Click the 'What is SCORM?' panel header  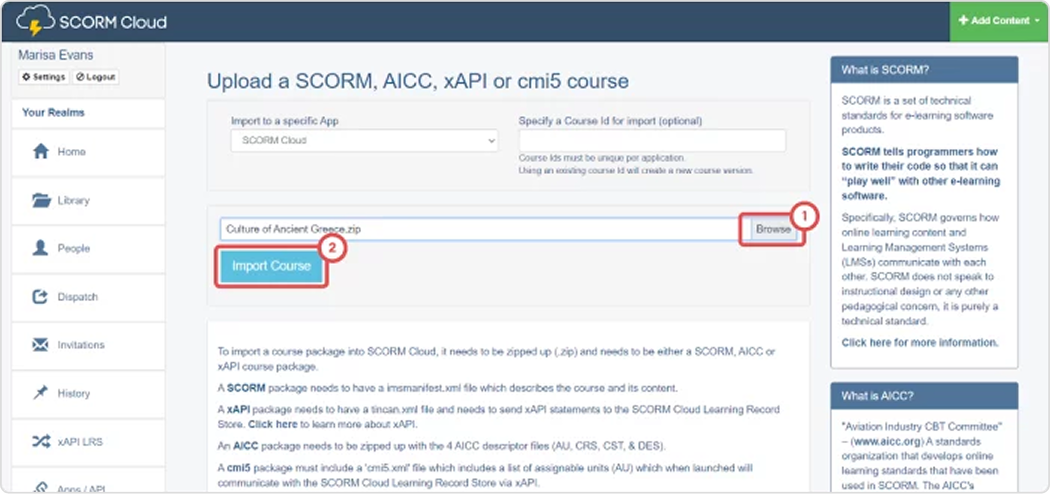tap(924, 70)
